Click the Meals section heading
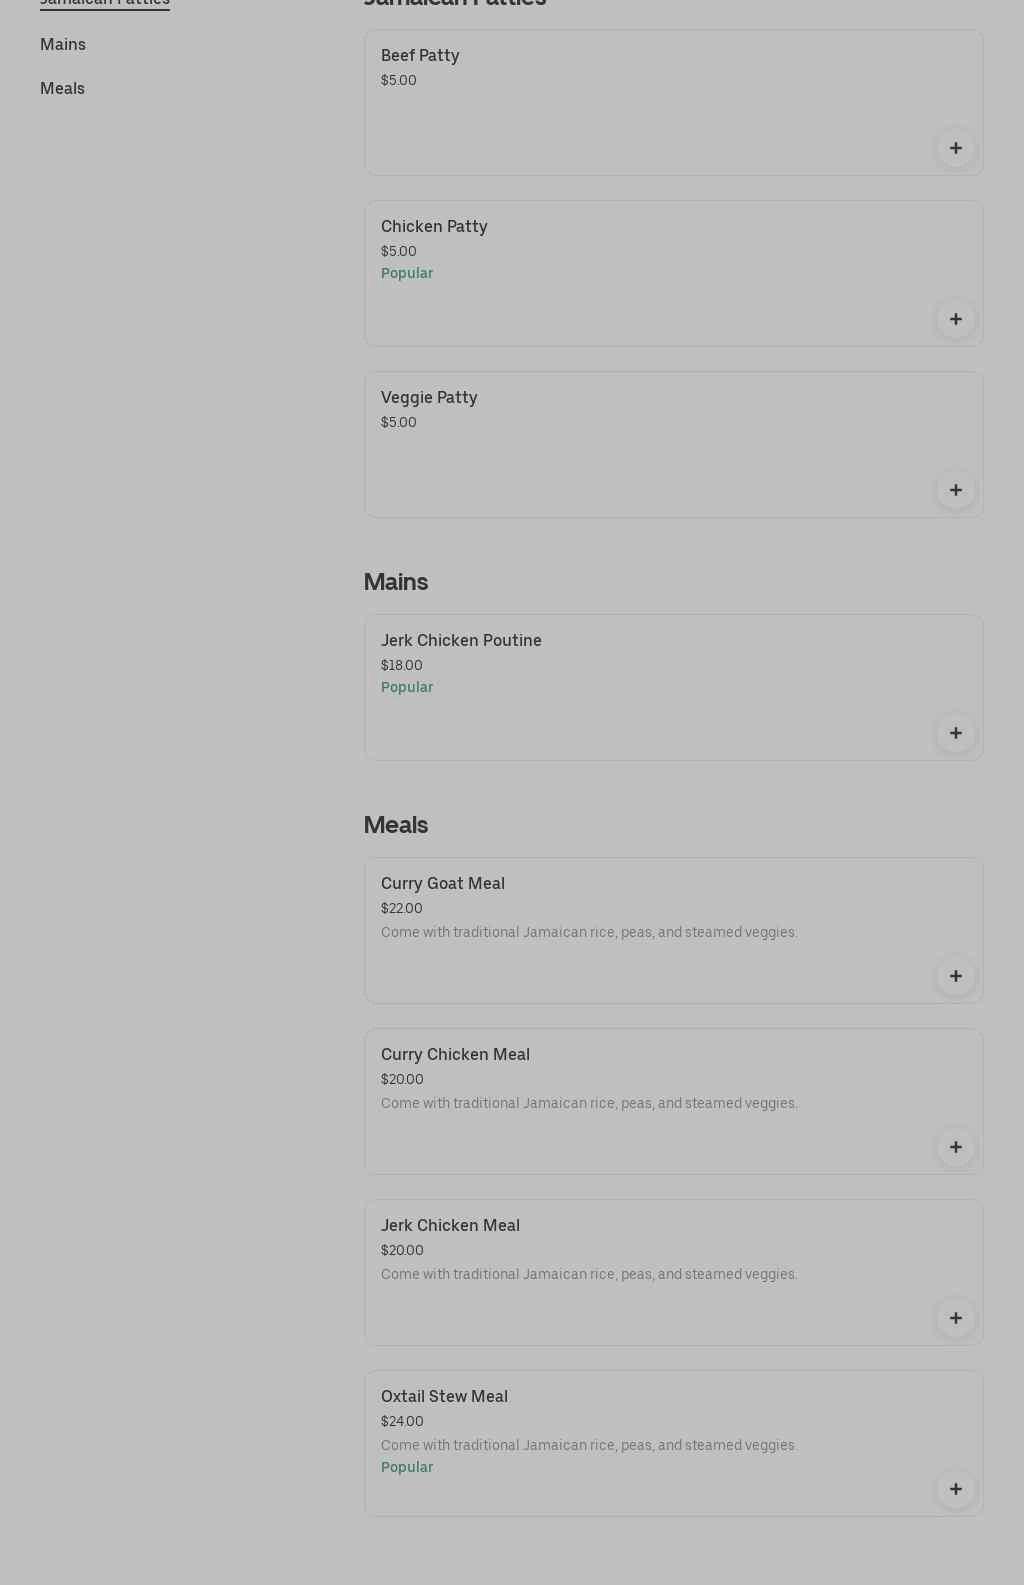Image resolution: width=1024 pixels, height=1585 pixels. tap(396, 824)
